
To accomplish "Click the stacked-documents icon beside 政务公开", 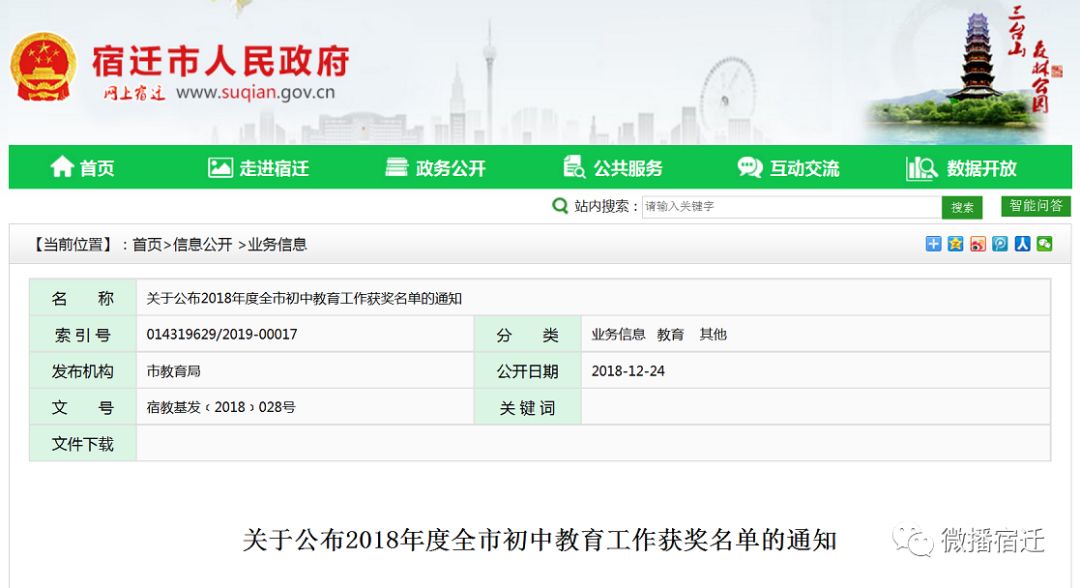I will [396, 167].
